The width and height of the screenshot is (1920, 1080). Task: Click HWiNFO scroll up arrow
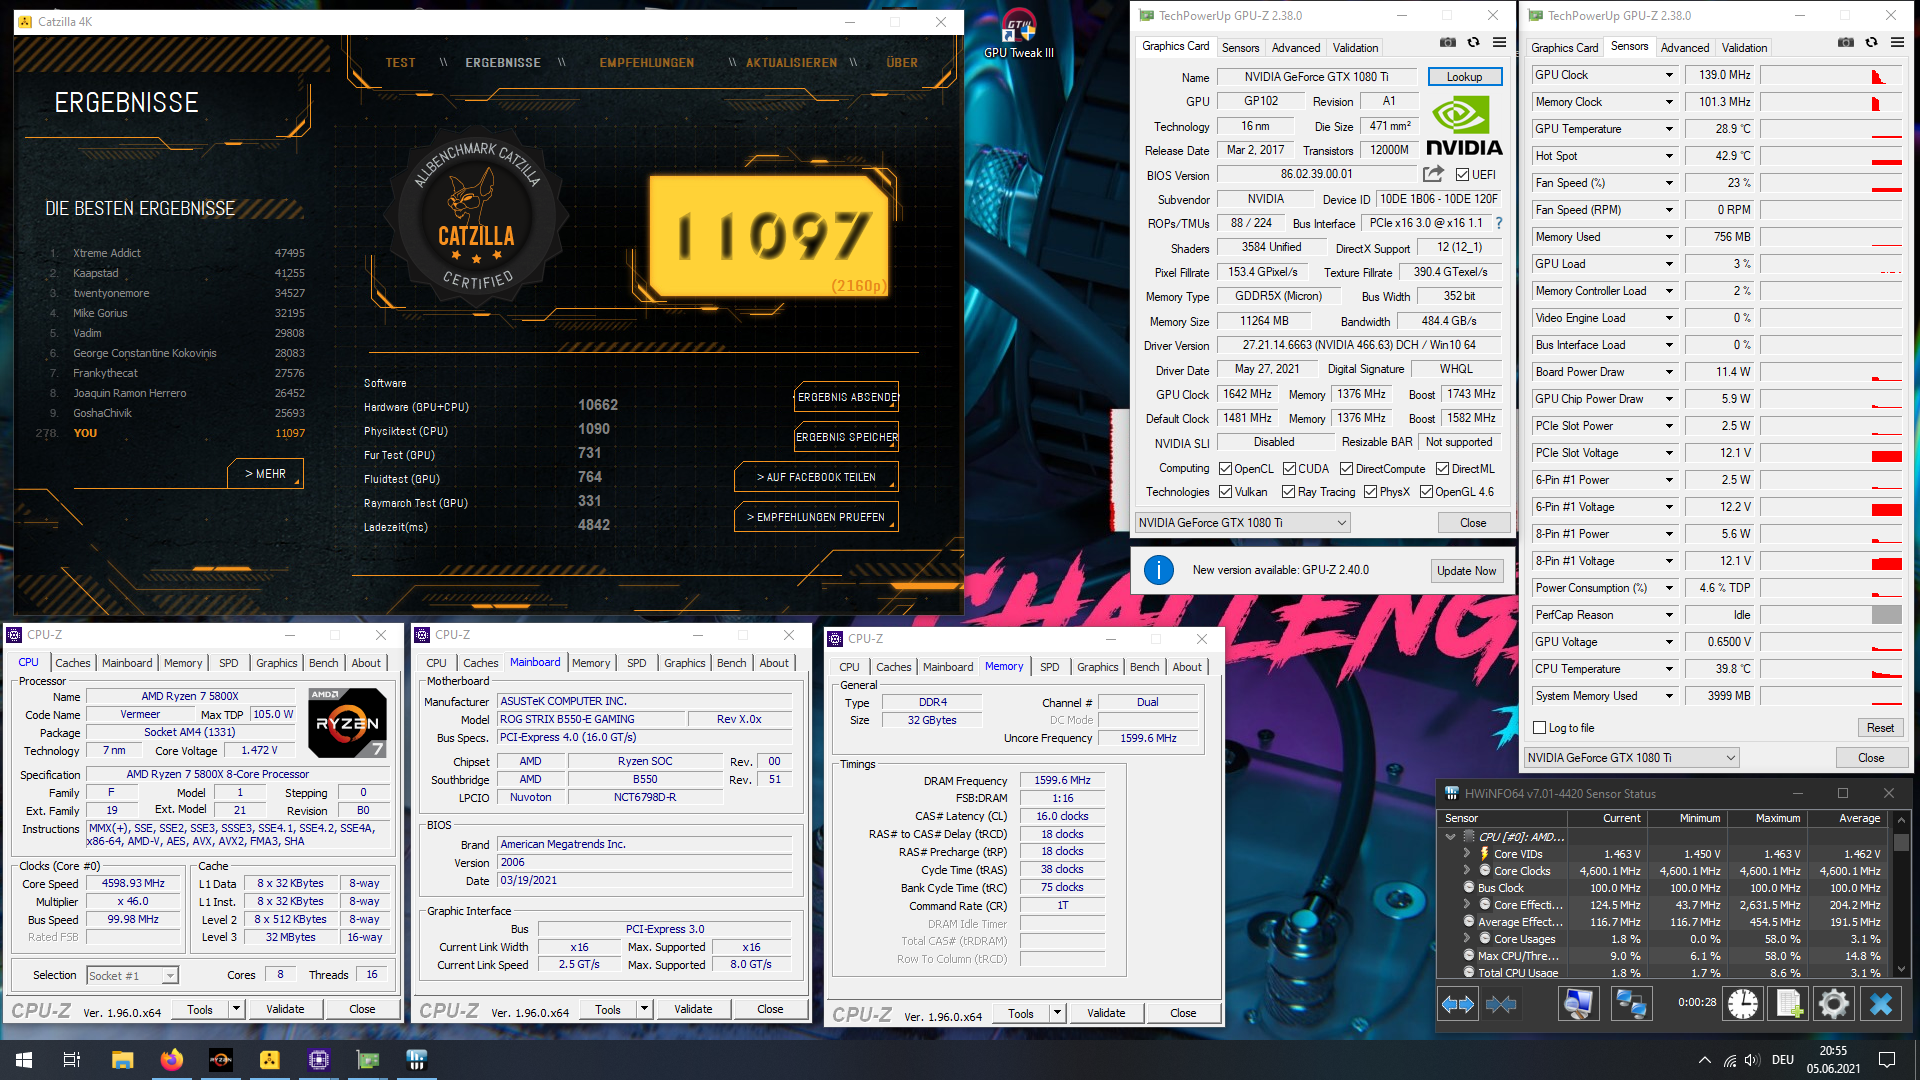point(1901,818)
